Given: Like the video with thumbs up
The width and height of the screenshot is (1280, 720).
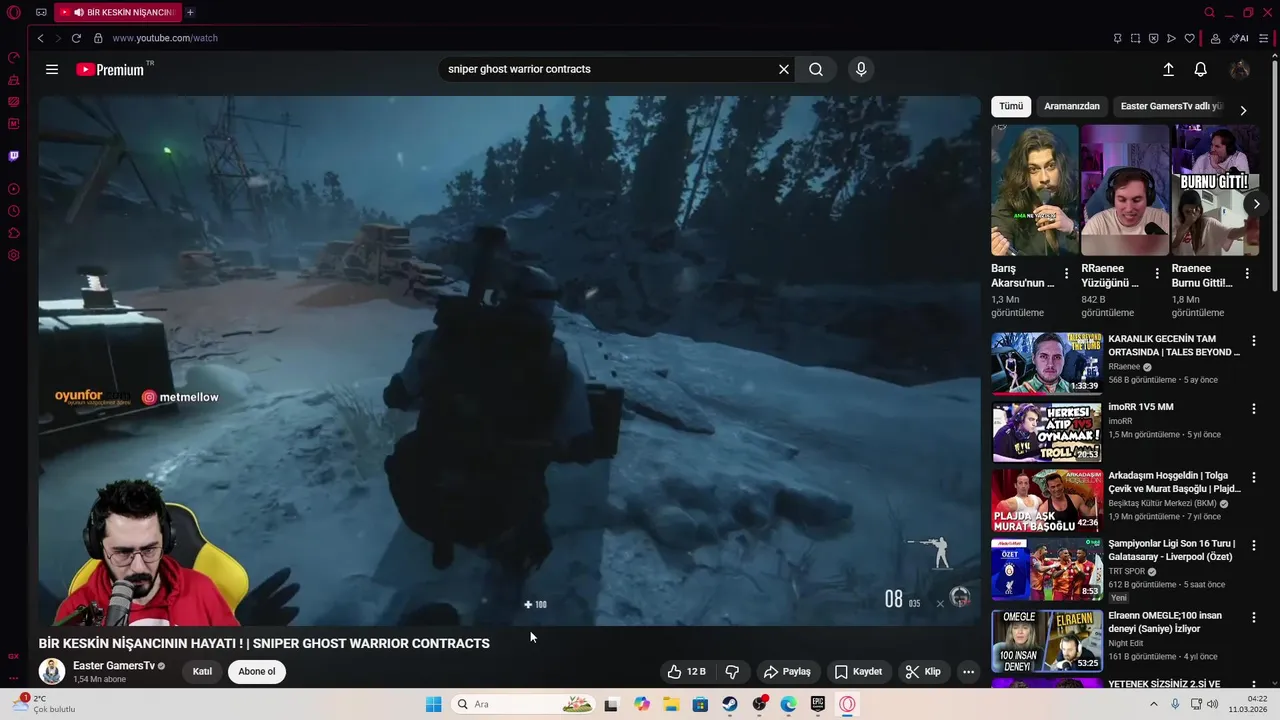Looking at the screenshot, I should 687,672.
